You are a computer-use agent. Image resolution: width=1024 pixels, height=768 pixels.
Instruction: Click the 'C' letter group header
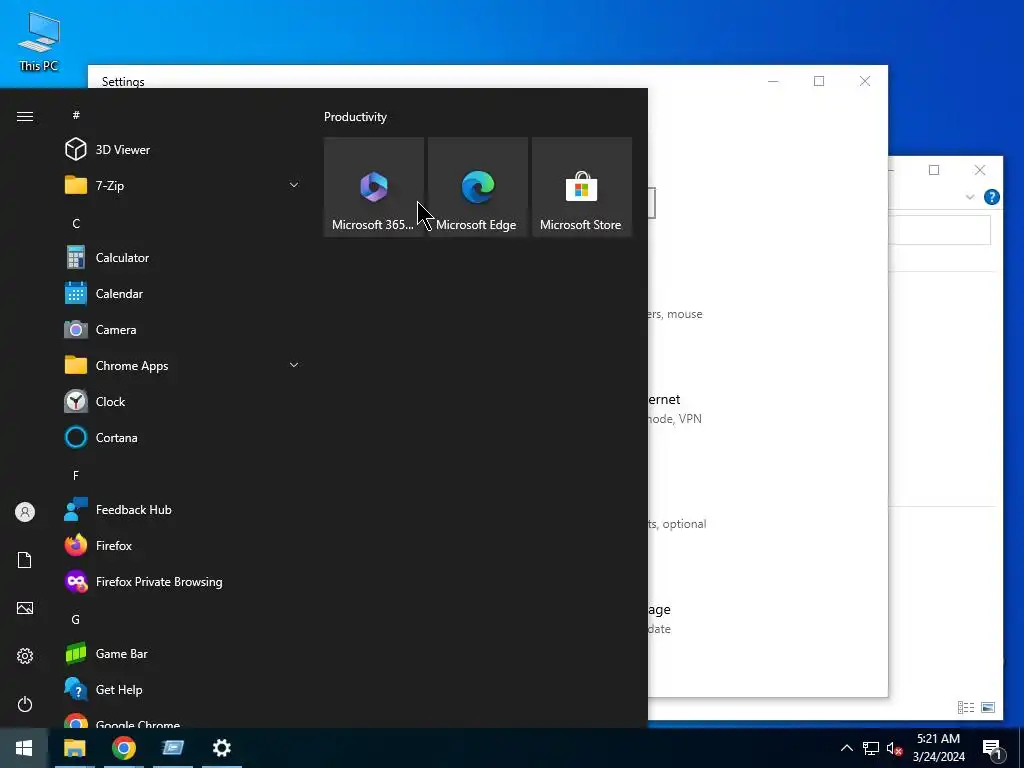click(76, 223)
